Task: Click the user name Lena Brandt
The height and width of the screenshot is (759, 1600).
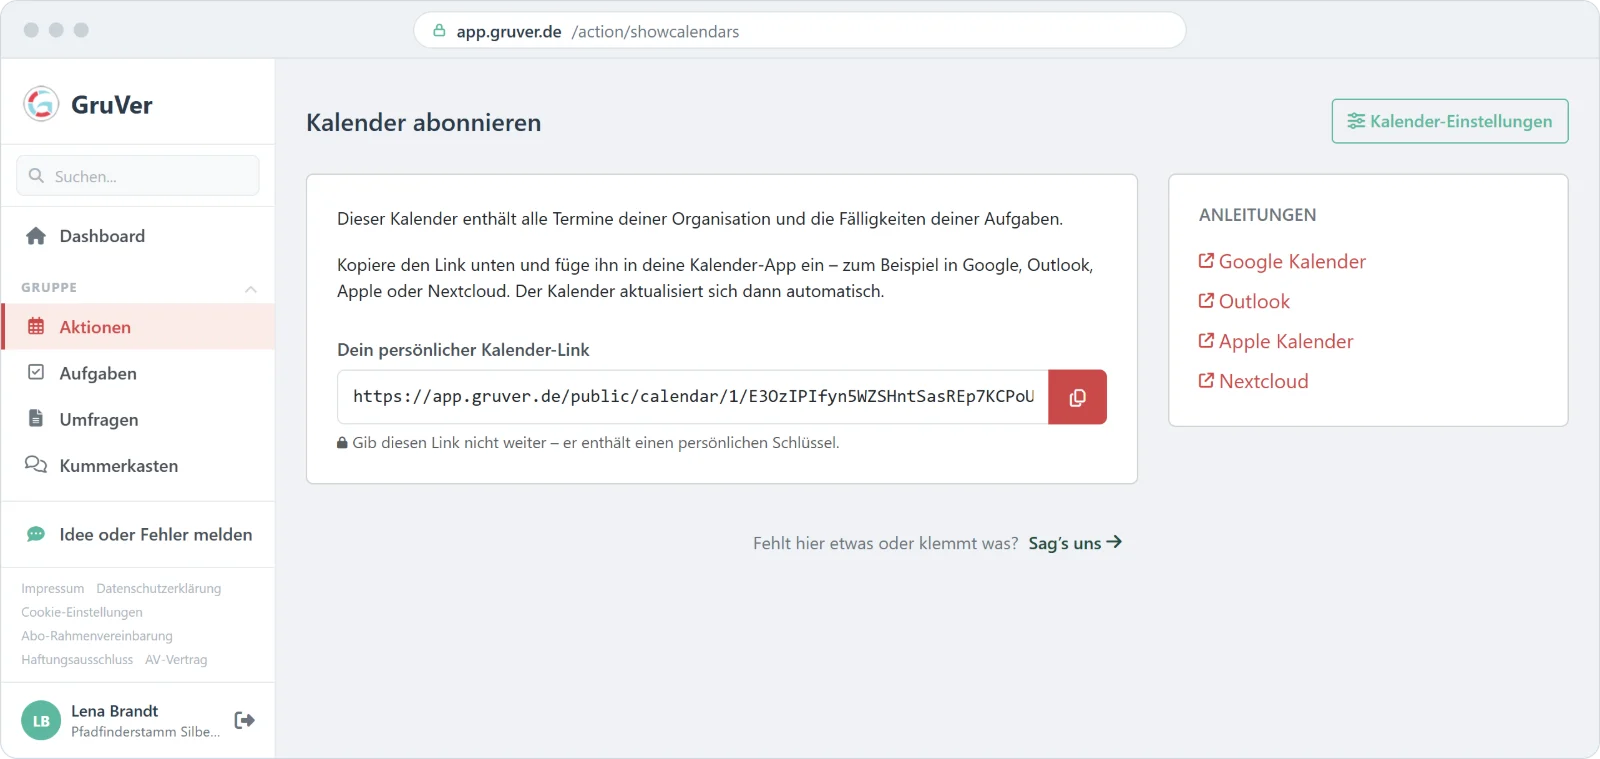Action: [x=114, y=711]
